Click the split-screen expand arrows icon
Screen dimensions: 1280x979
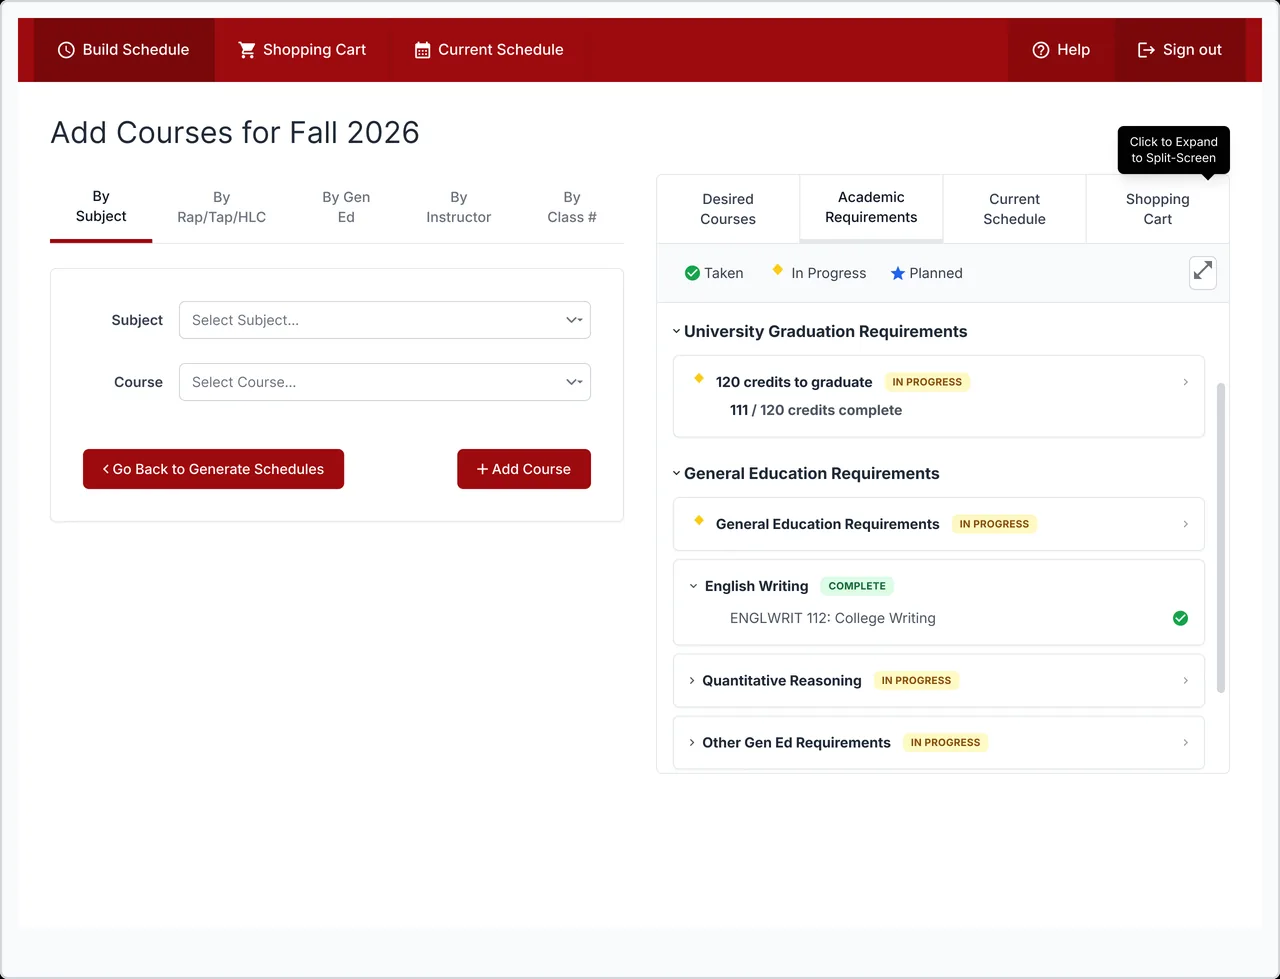(1203, 273)
